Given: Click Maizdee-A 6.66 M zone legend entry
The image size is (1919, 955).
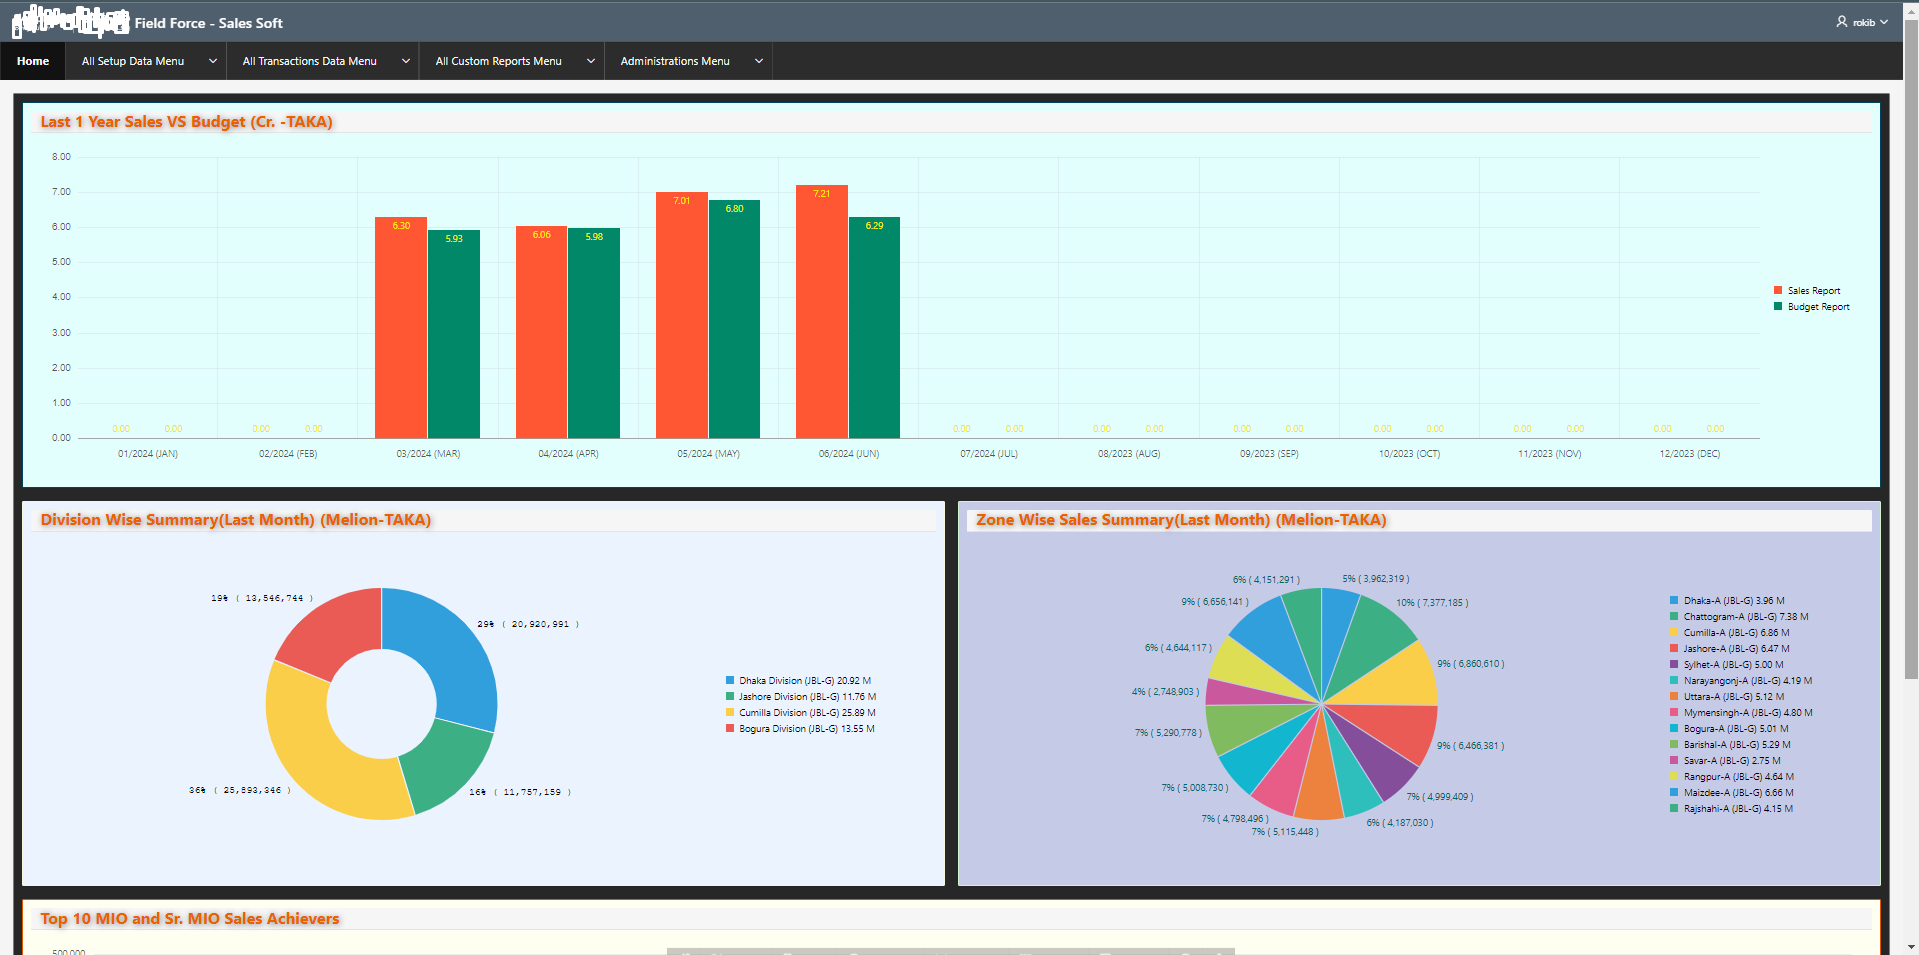Looking at the screenshot, I should (x=1732, y=793).
